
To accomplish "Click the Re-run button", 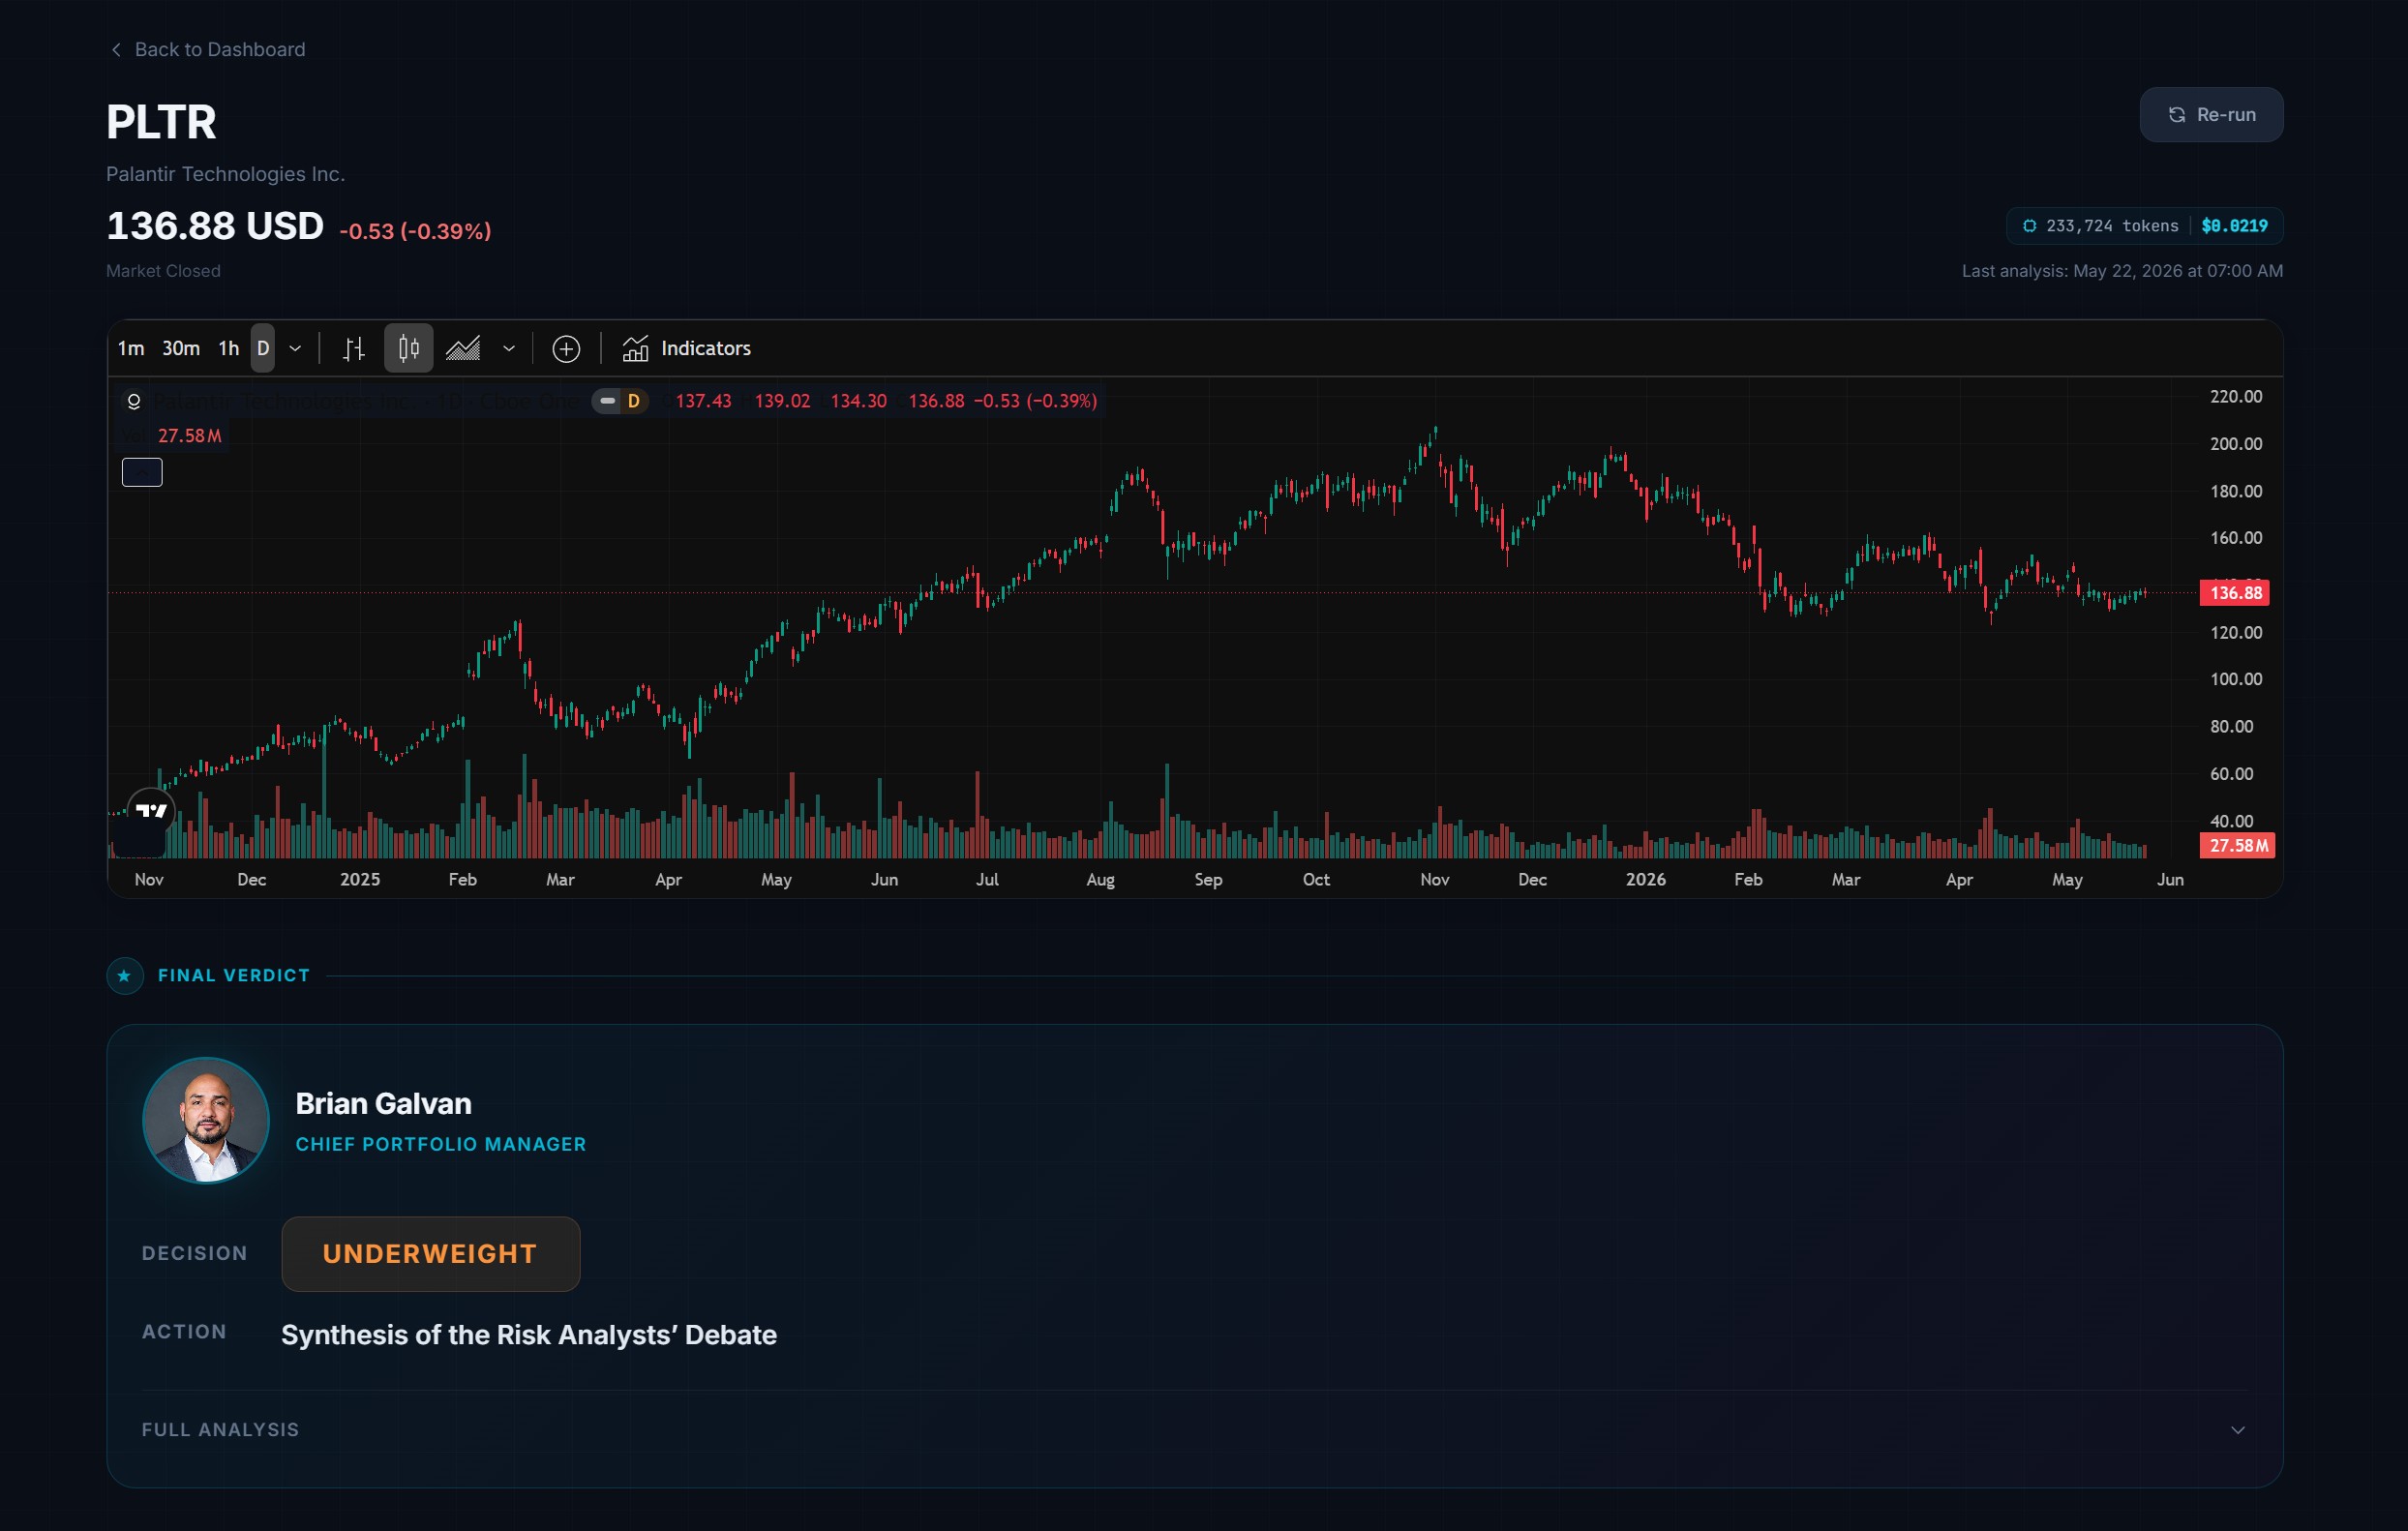I will coord(2210,115).
